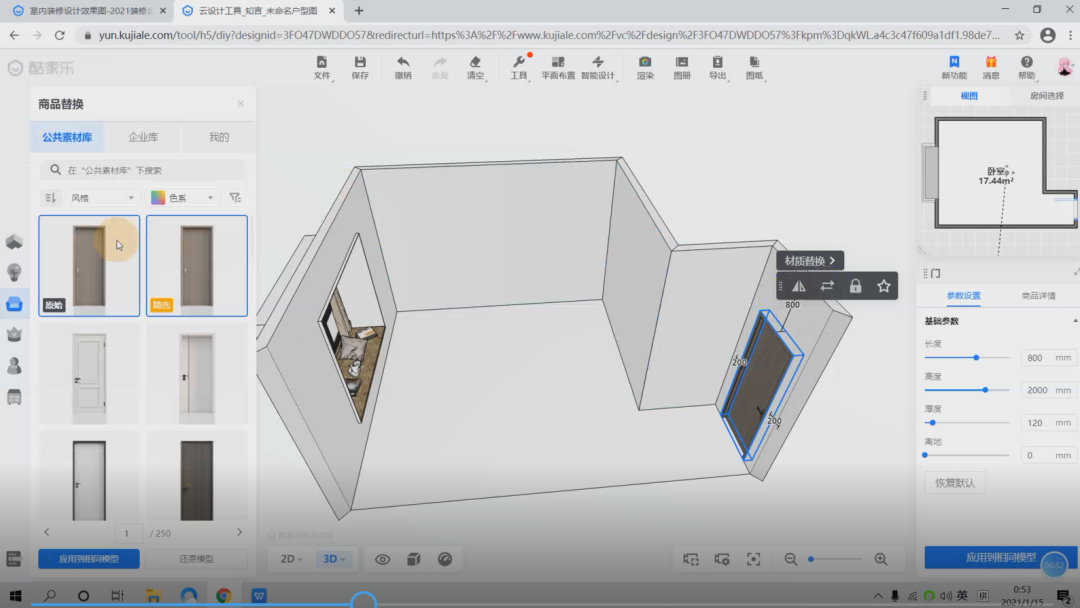Open the light bulb sidebar icon
Viewport: 1080px width, 608px height.
coord(14,273)
